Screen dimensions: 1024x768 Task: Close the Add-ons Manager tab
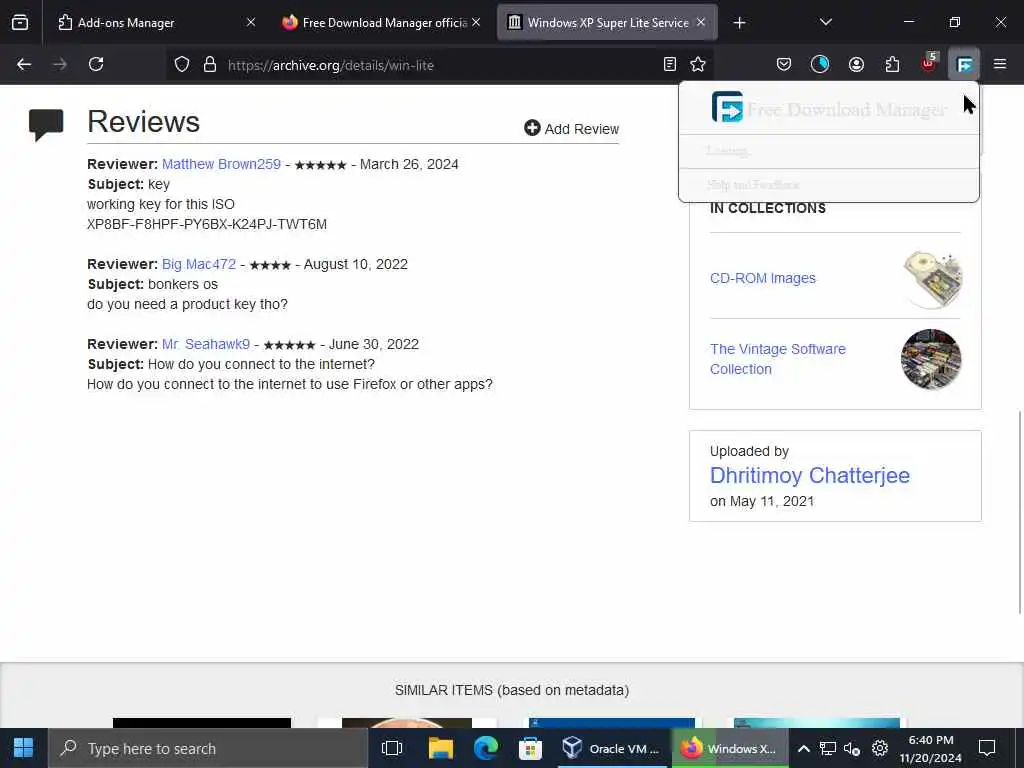pos(251,22)
